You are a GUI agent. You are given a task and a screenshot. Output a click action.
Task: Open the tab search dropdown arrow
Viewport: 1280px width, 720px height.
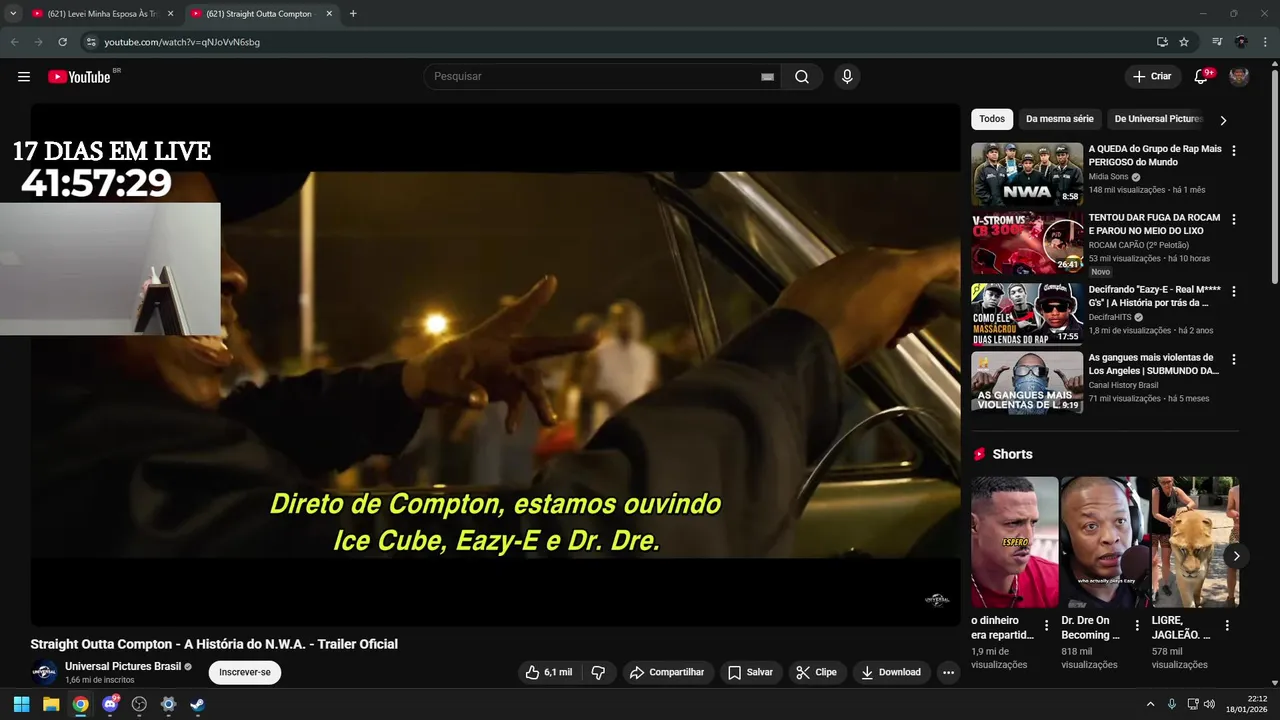[x=13, y=14]
